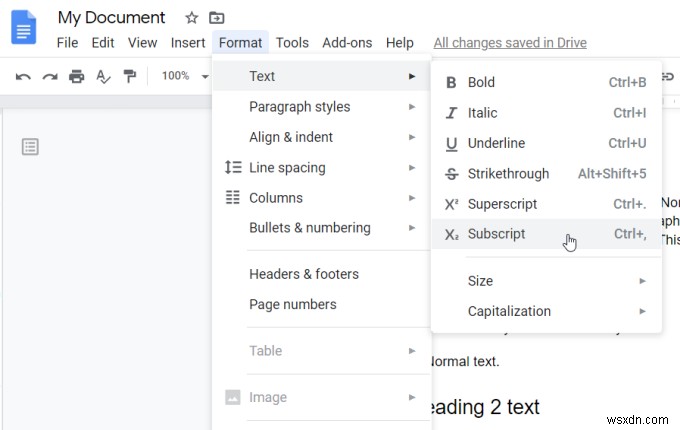680x430 pixels.
Task: Click the print icon in toolbar
Action: pyautogui.click(x=77, y=76)
